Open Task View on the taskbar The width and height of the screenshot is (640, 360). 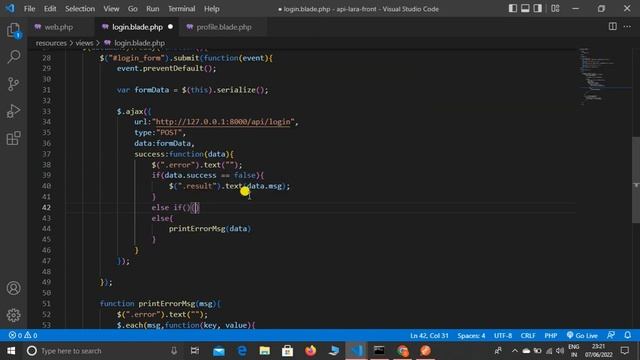click(195, 351)
